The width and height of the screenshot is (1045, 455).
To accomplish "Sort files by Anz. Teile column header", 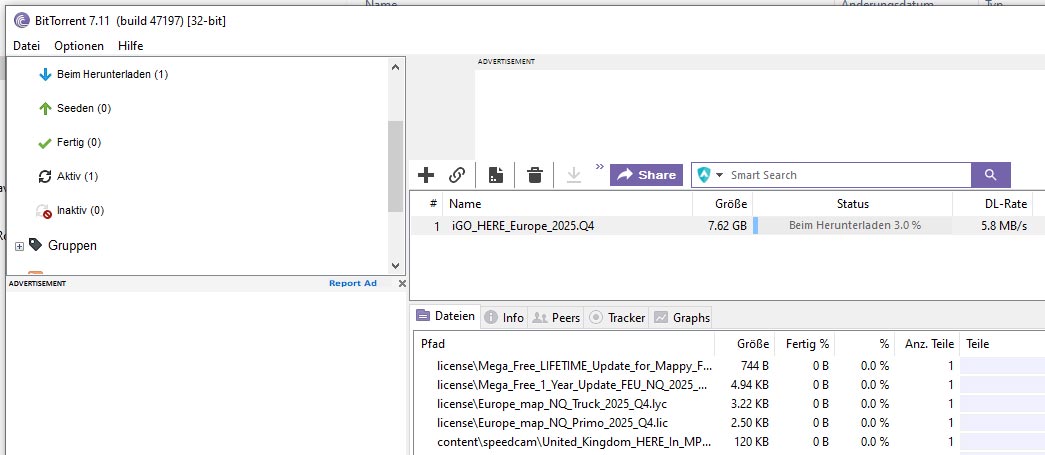I will [x=926, y=344].
